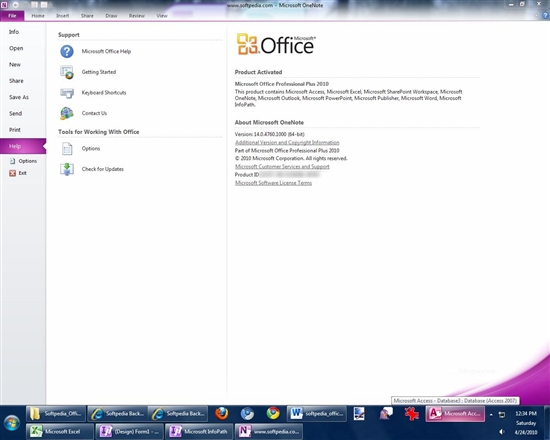Click the Check for Updates download icon
The image size is (550, 440).
(x=67, y=169)
